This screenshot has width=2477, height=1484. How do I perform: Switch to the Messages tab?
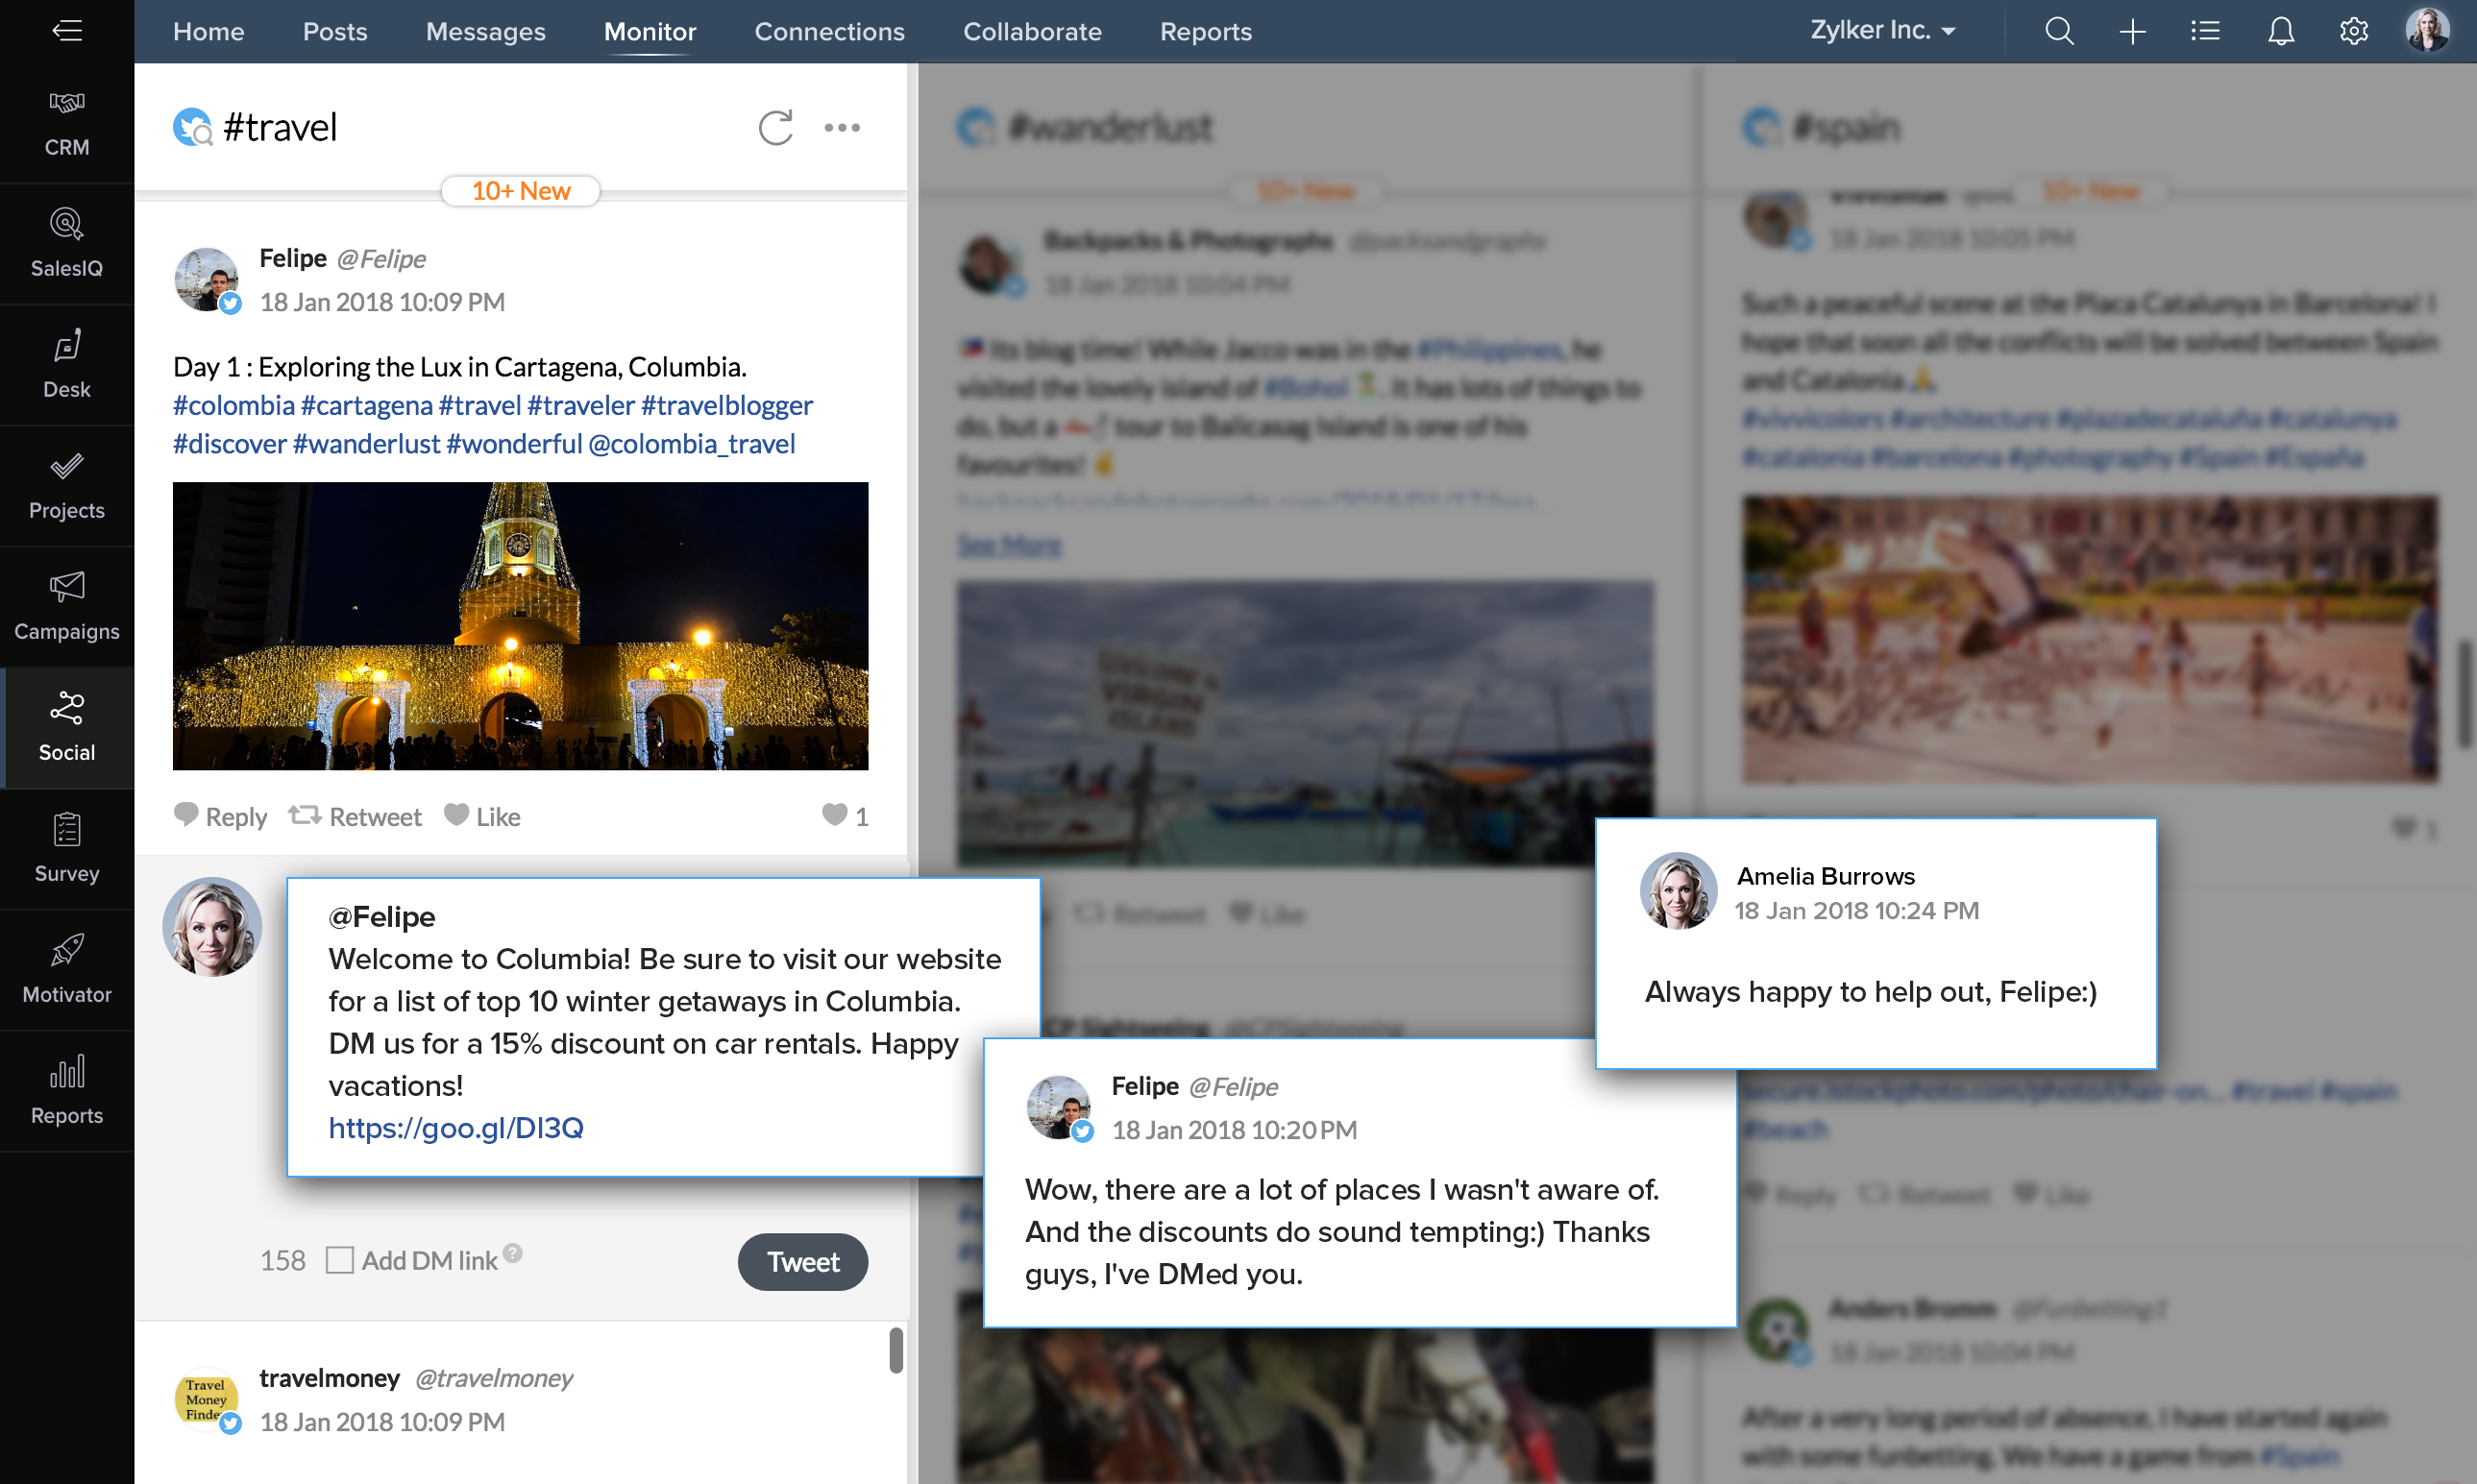(x=485, y=31)
